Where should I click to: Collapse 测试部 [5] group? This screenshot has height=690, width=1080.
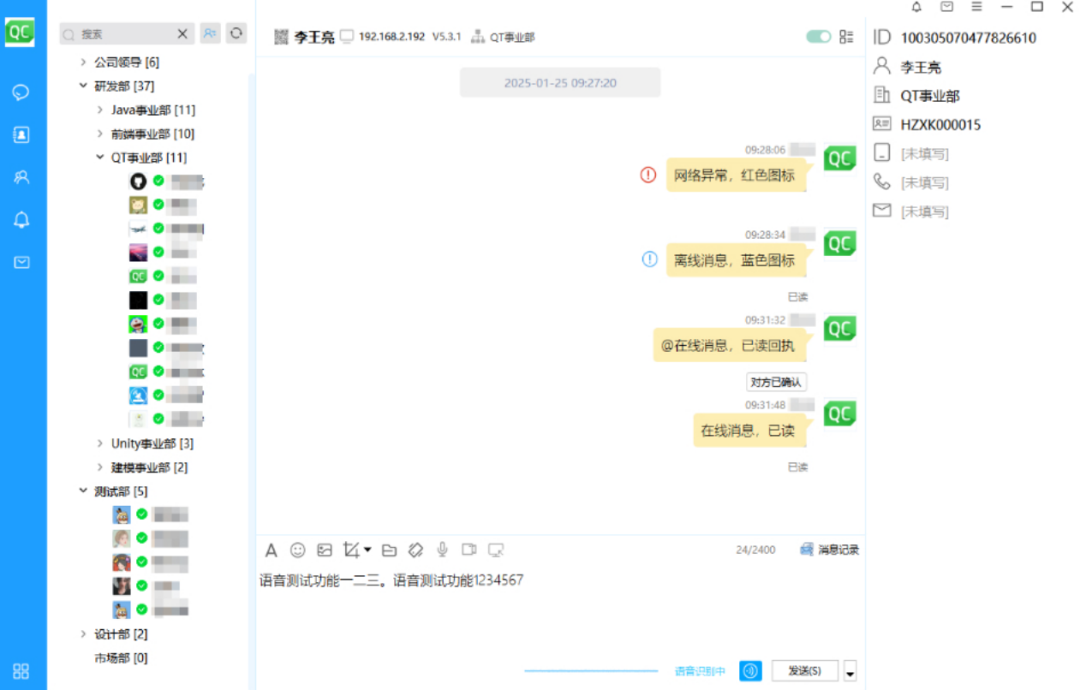[83, 490]
